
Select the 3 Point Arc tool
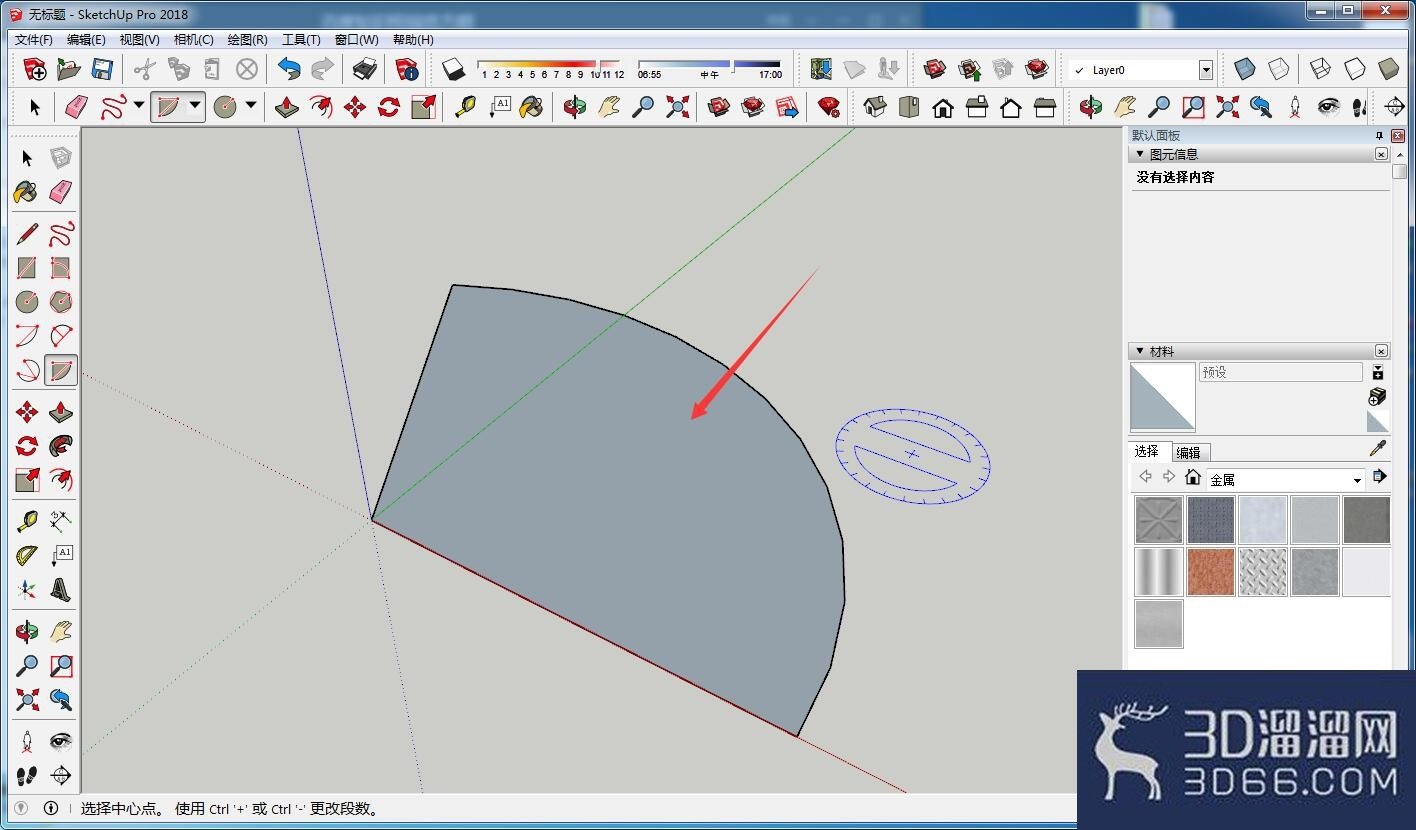[x=27, y=371]
